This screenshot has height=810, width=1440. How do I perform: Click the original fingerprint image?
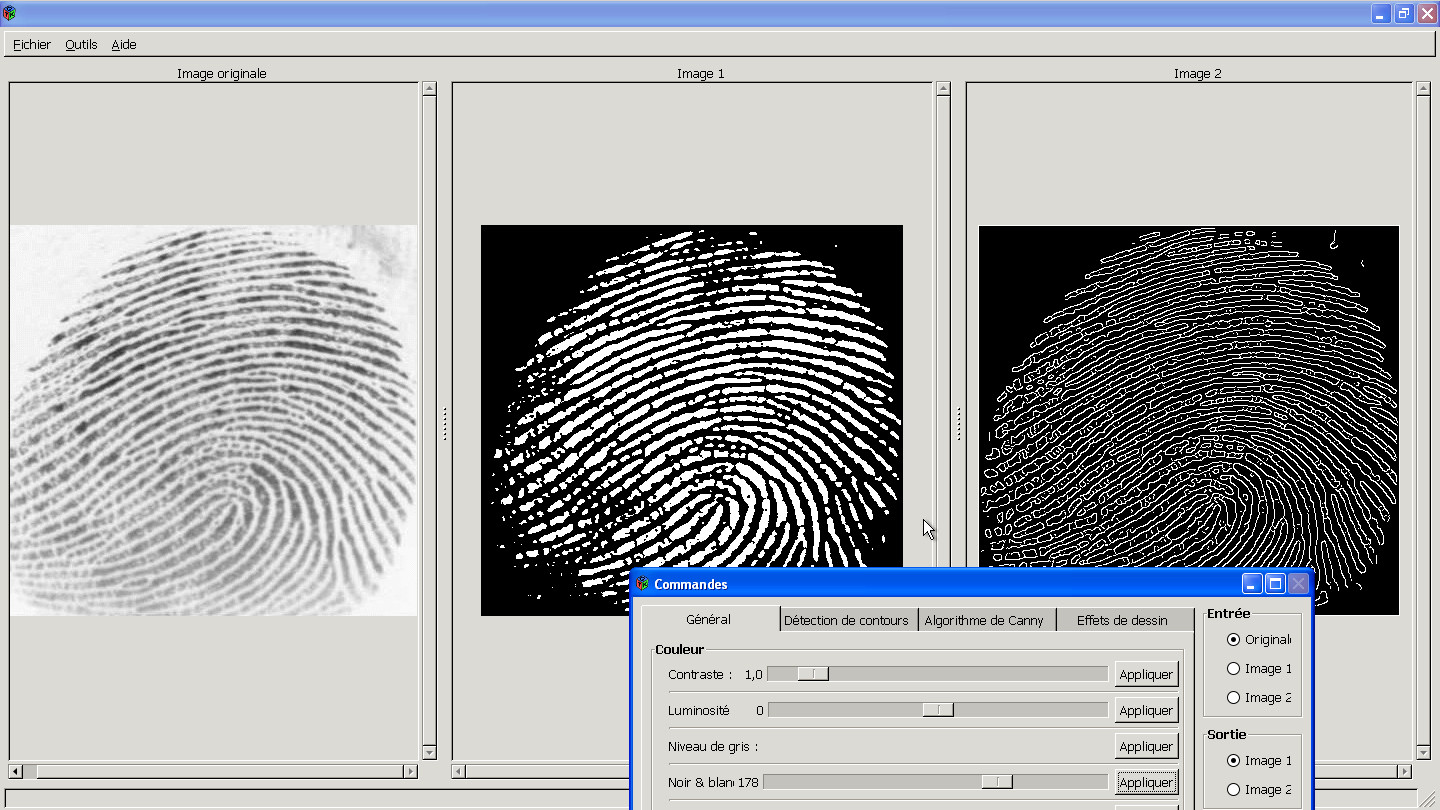[x=213, y=420]
